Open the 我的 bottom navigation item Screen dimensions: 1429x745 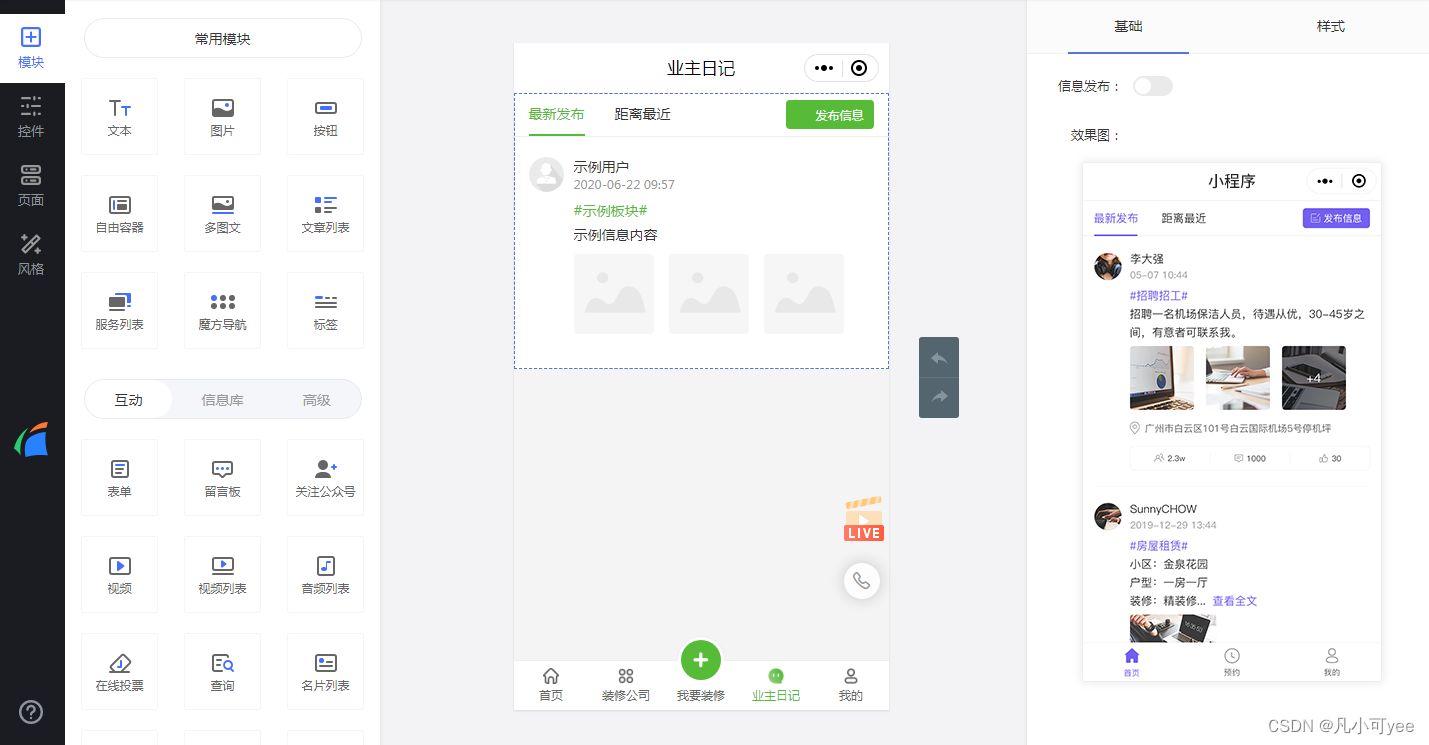coord(851,685)
